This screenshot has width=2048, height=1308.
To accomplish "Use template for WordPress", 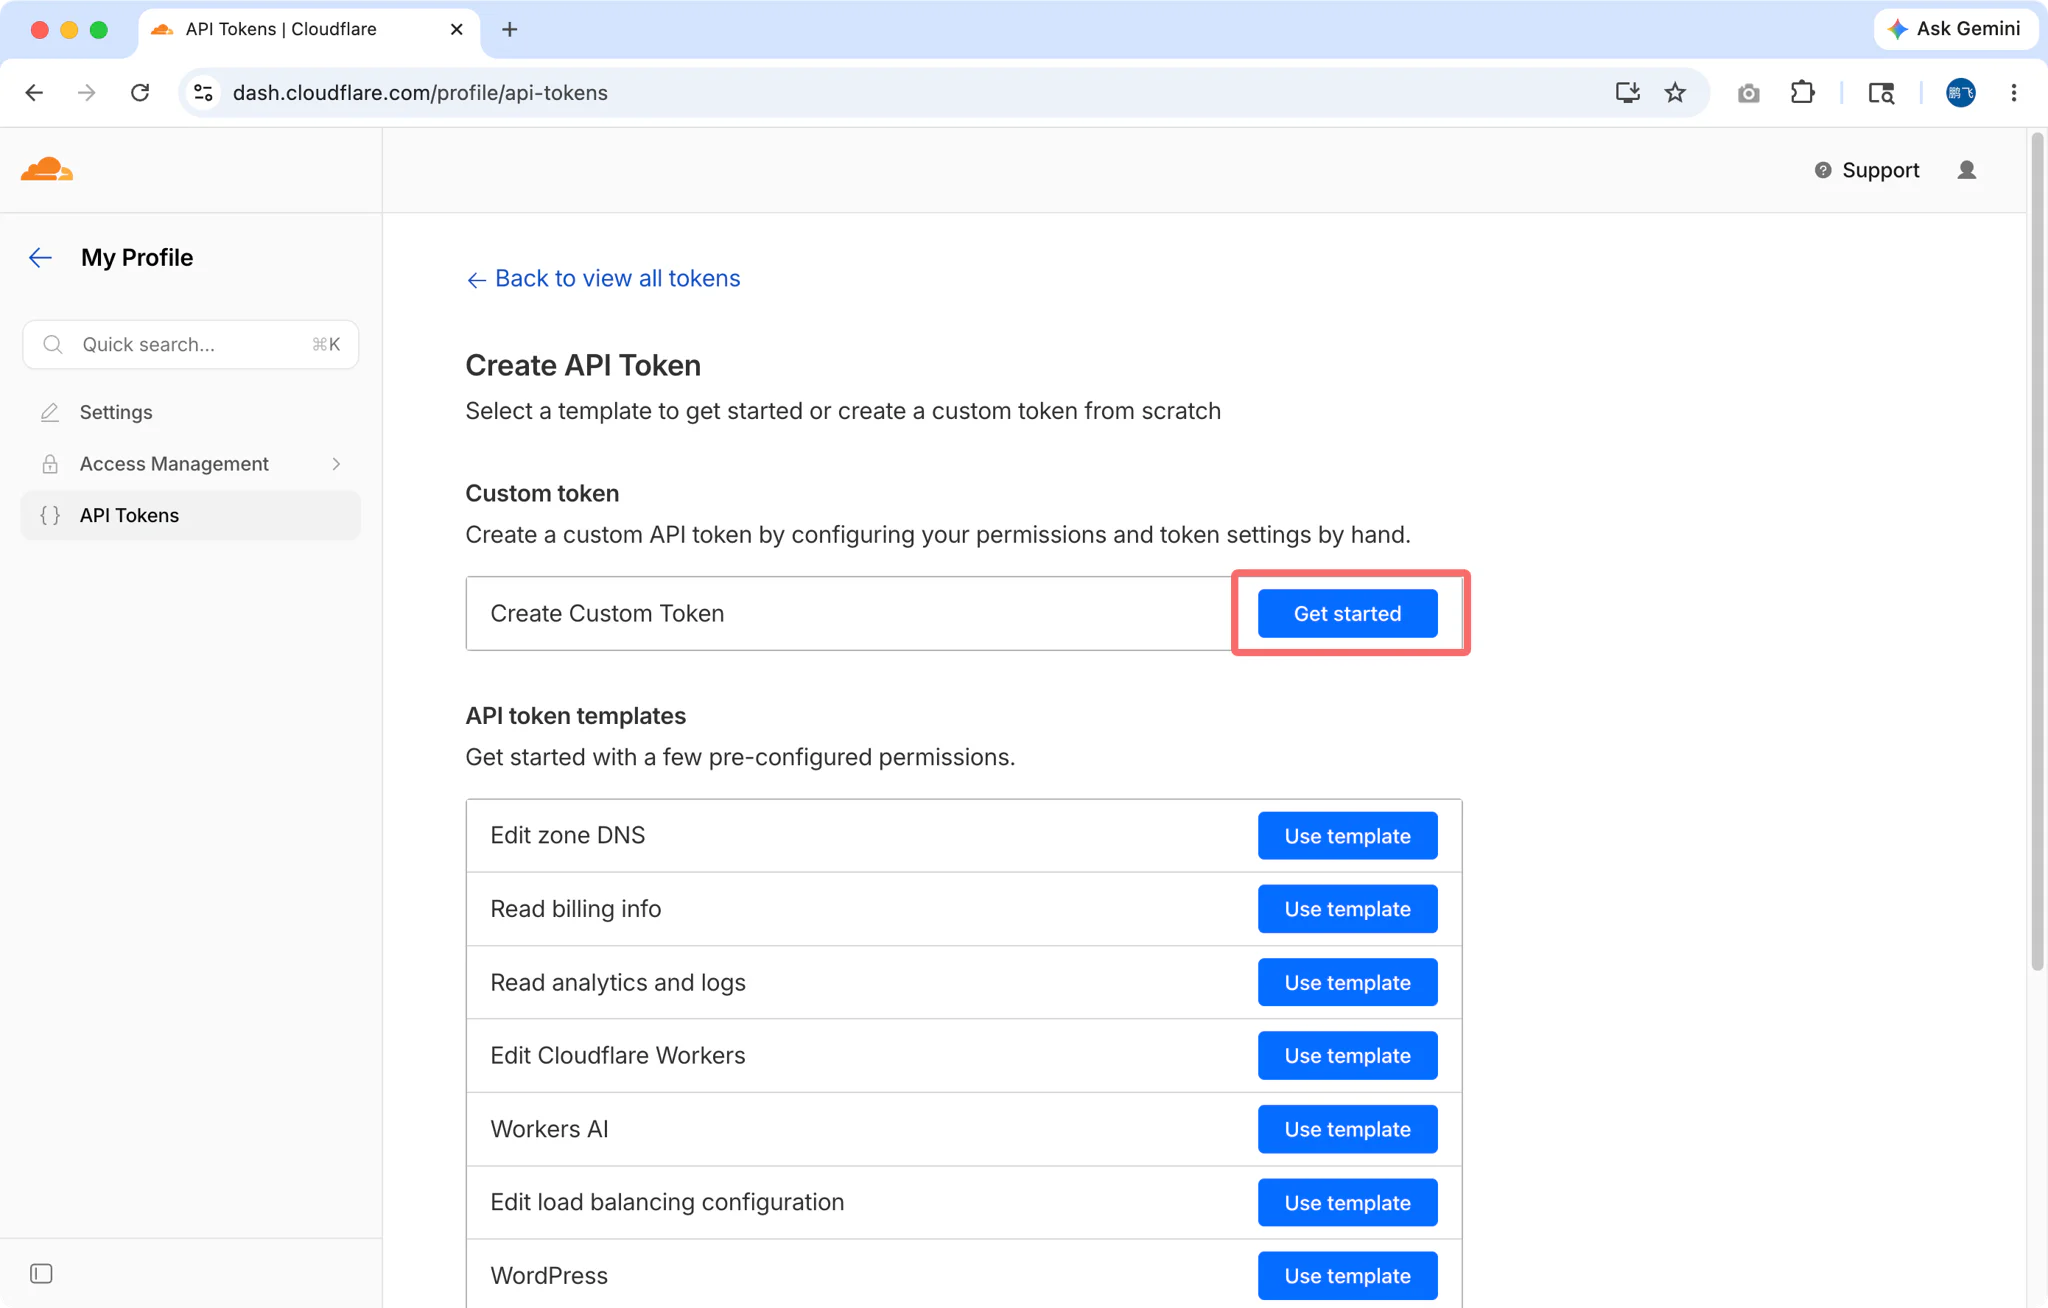I will 1347,1275.
